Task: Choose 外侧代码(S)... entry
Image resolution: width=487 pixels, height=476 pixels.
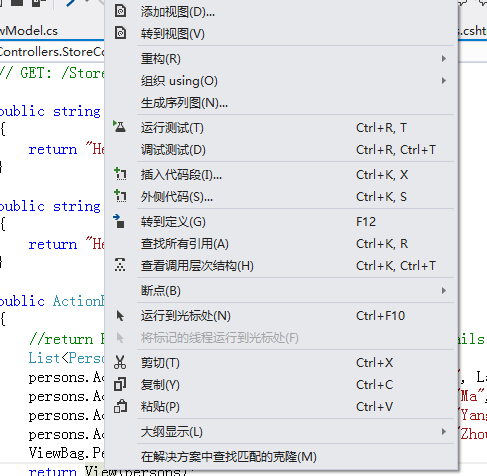Action: click(x=281, y=197)
